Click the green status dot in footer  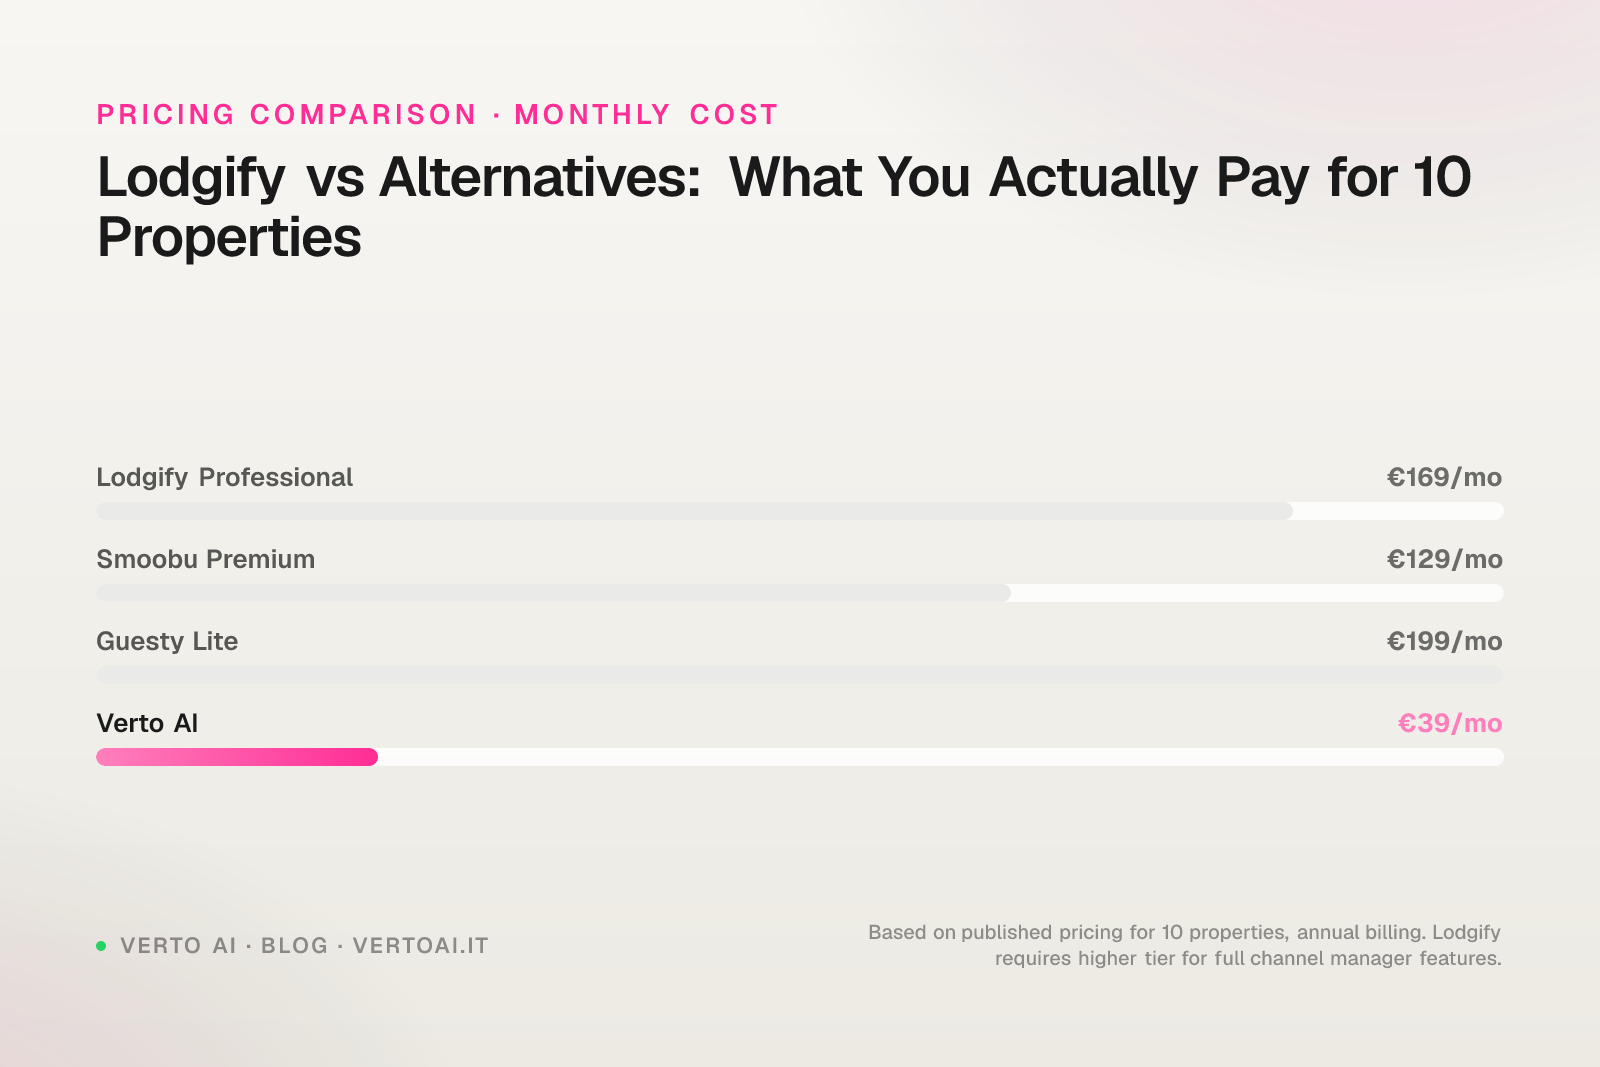101,946
